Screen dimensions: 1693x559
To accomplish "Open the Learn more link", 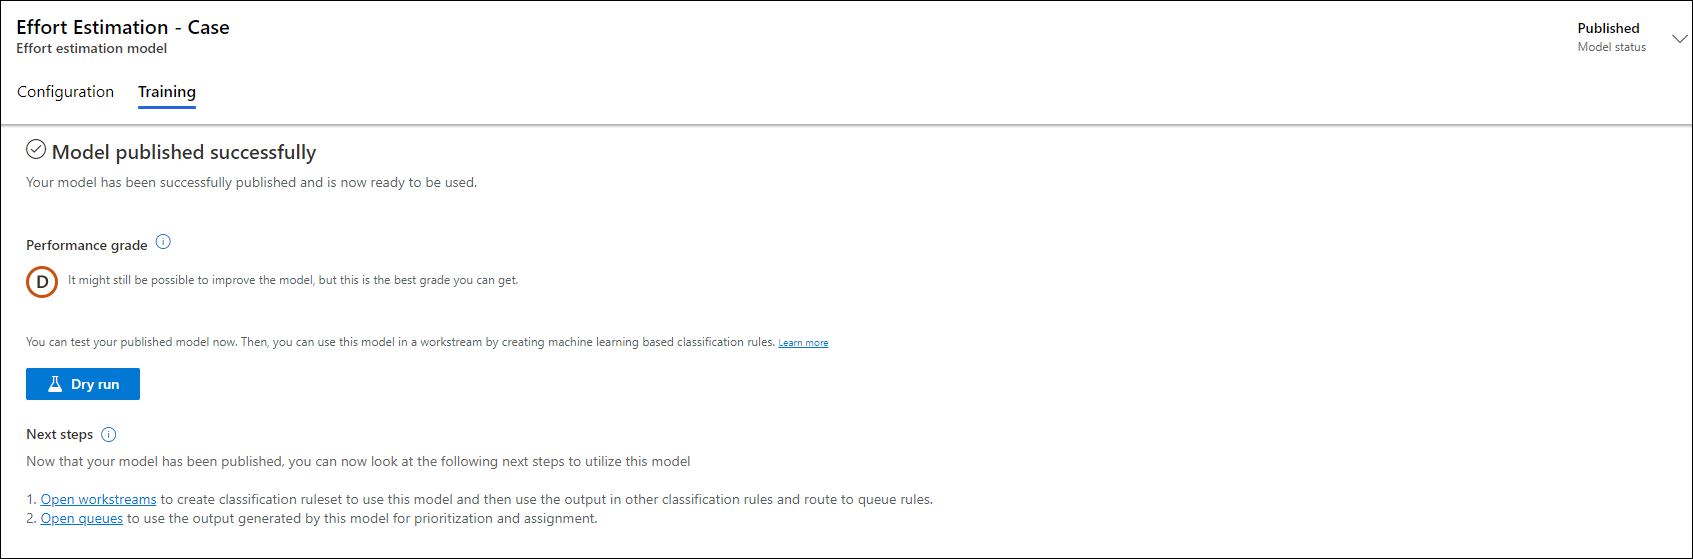I will point(803,343).
